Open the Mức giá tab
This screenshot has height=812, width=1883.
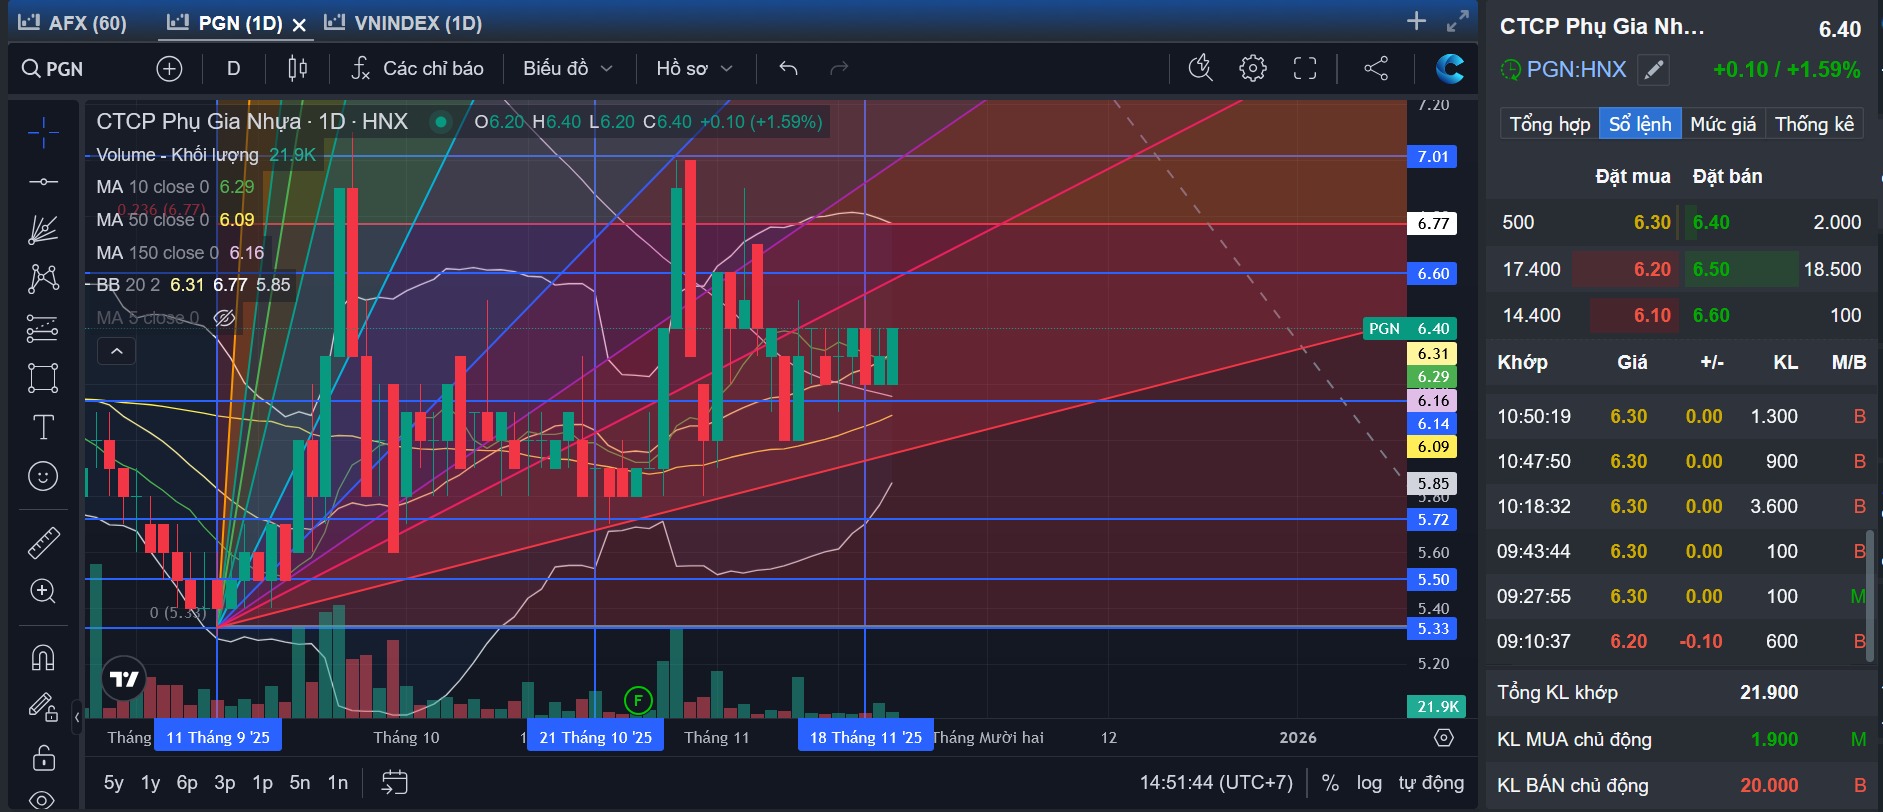(1723, 124)
